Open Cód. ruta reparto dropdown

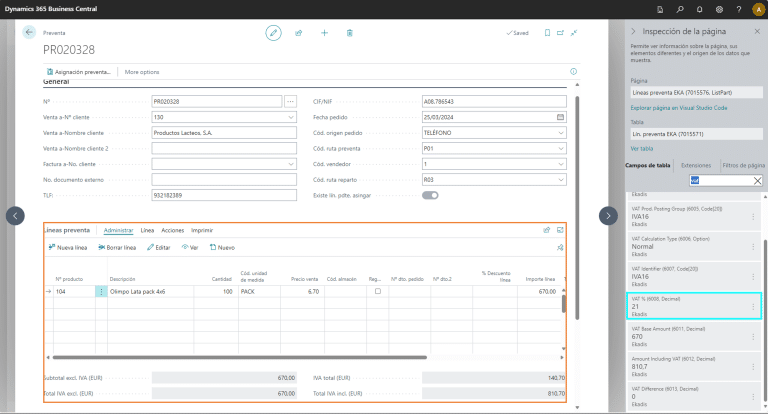(x=561, y=179)
